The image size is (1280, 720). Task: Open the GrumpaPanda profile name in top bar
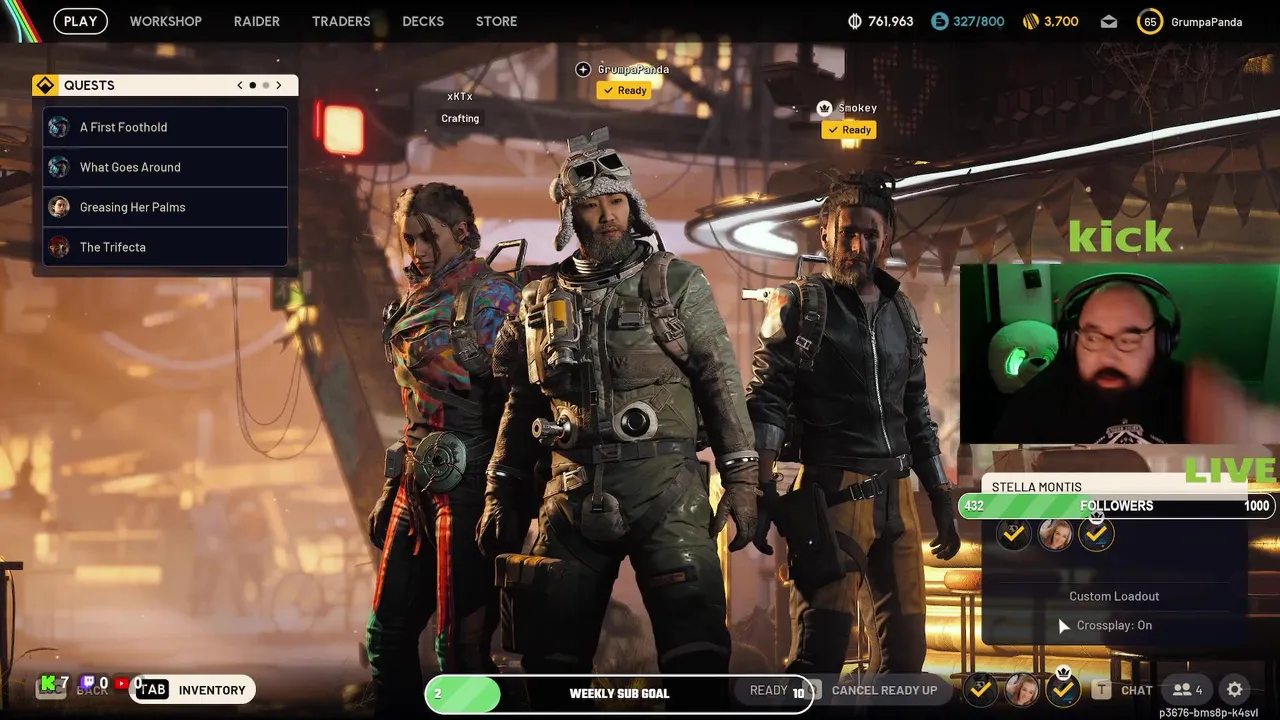coord(1206,21)
